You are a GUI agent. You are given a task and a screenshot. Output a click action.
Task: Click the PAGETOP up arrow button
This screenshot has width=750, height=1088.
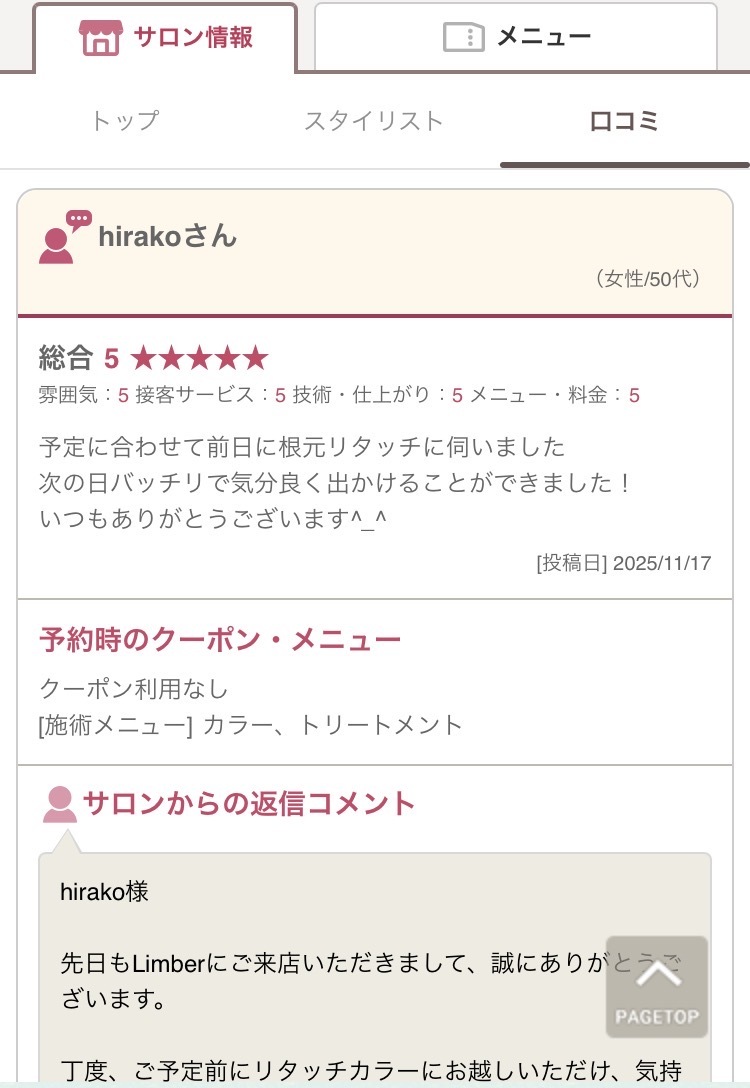tap(657, 986)
